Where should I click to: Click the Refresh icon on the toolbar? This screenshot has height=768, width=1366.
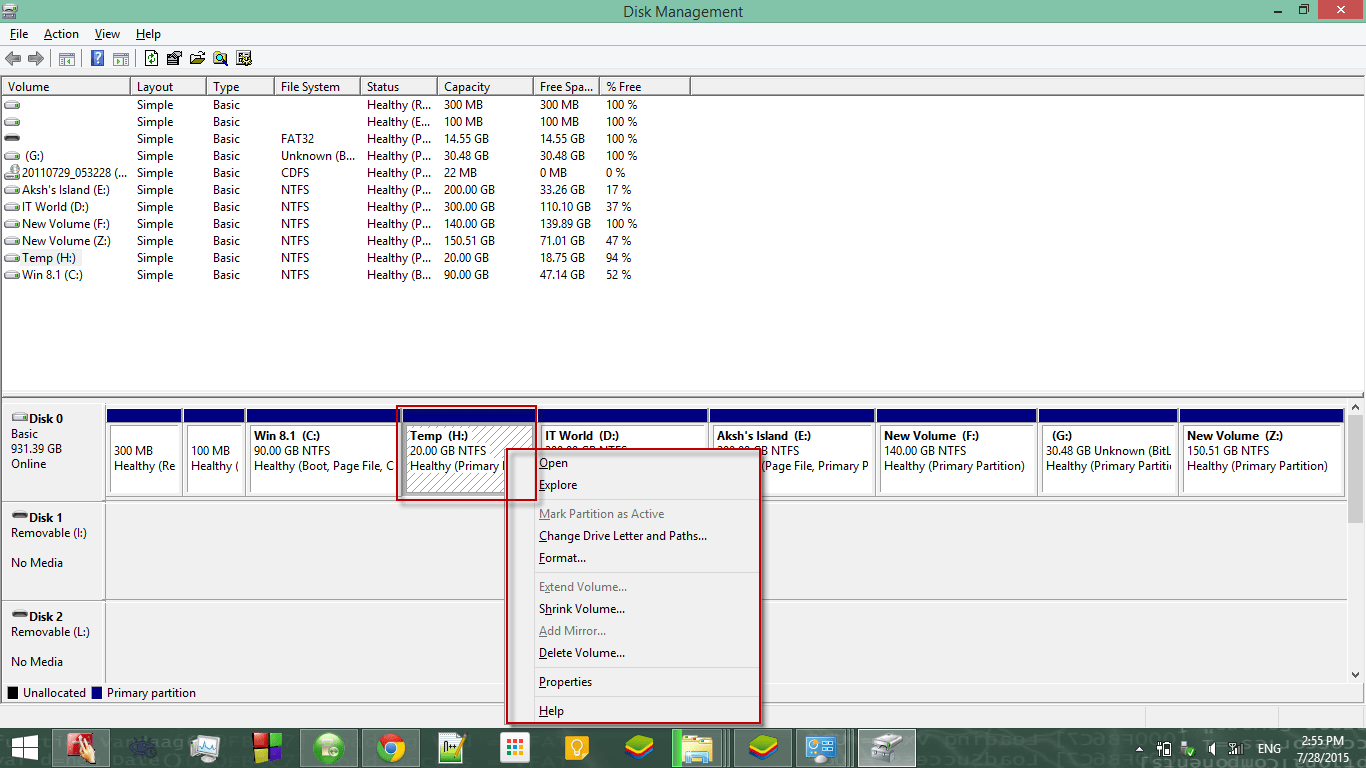pos(151,57)
